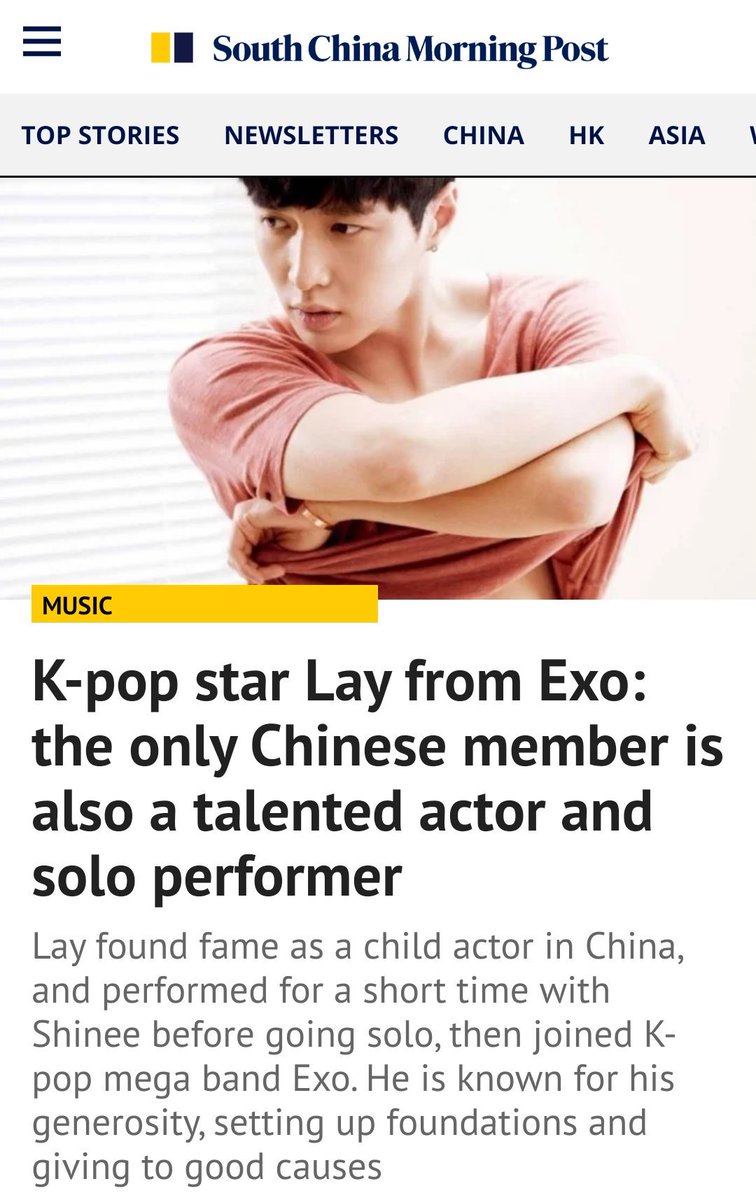Tap the man's face in the hero image
Screen dimensions: 756x1200
[x=331, y=273]
